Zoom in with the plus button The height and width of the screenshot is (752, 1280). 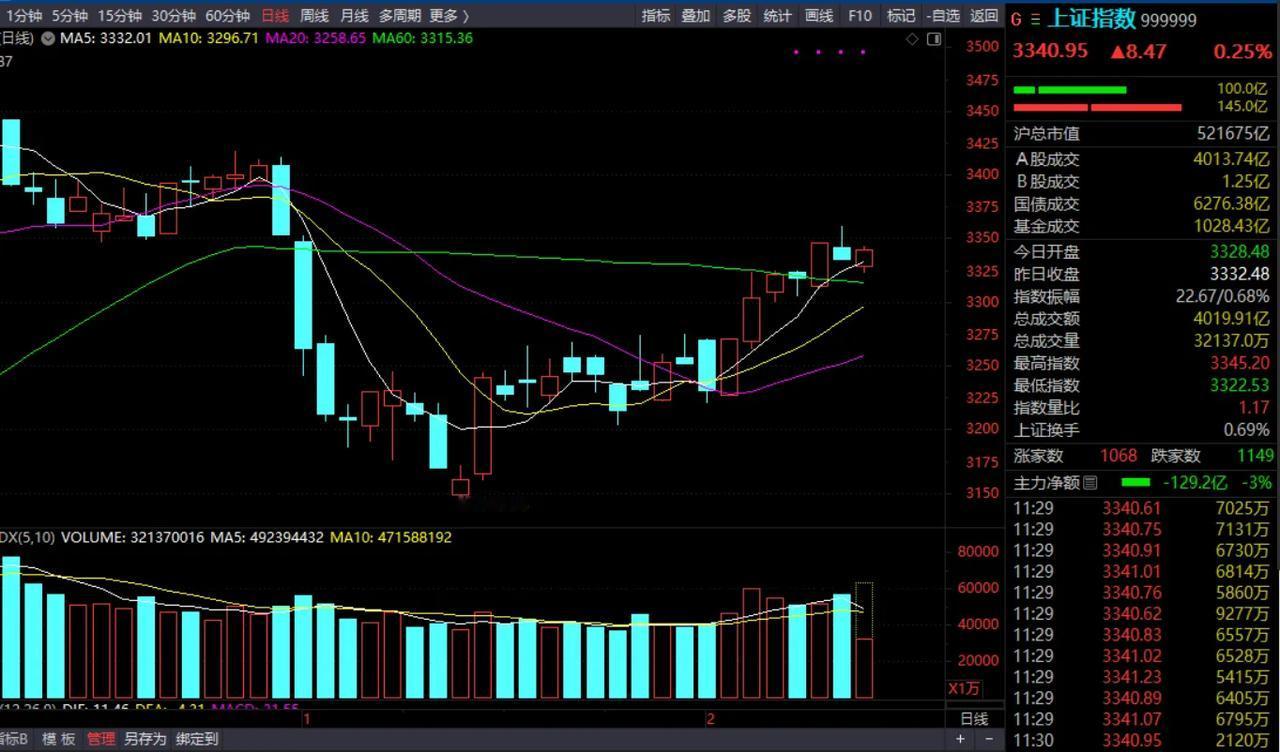point(960,739)
